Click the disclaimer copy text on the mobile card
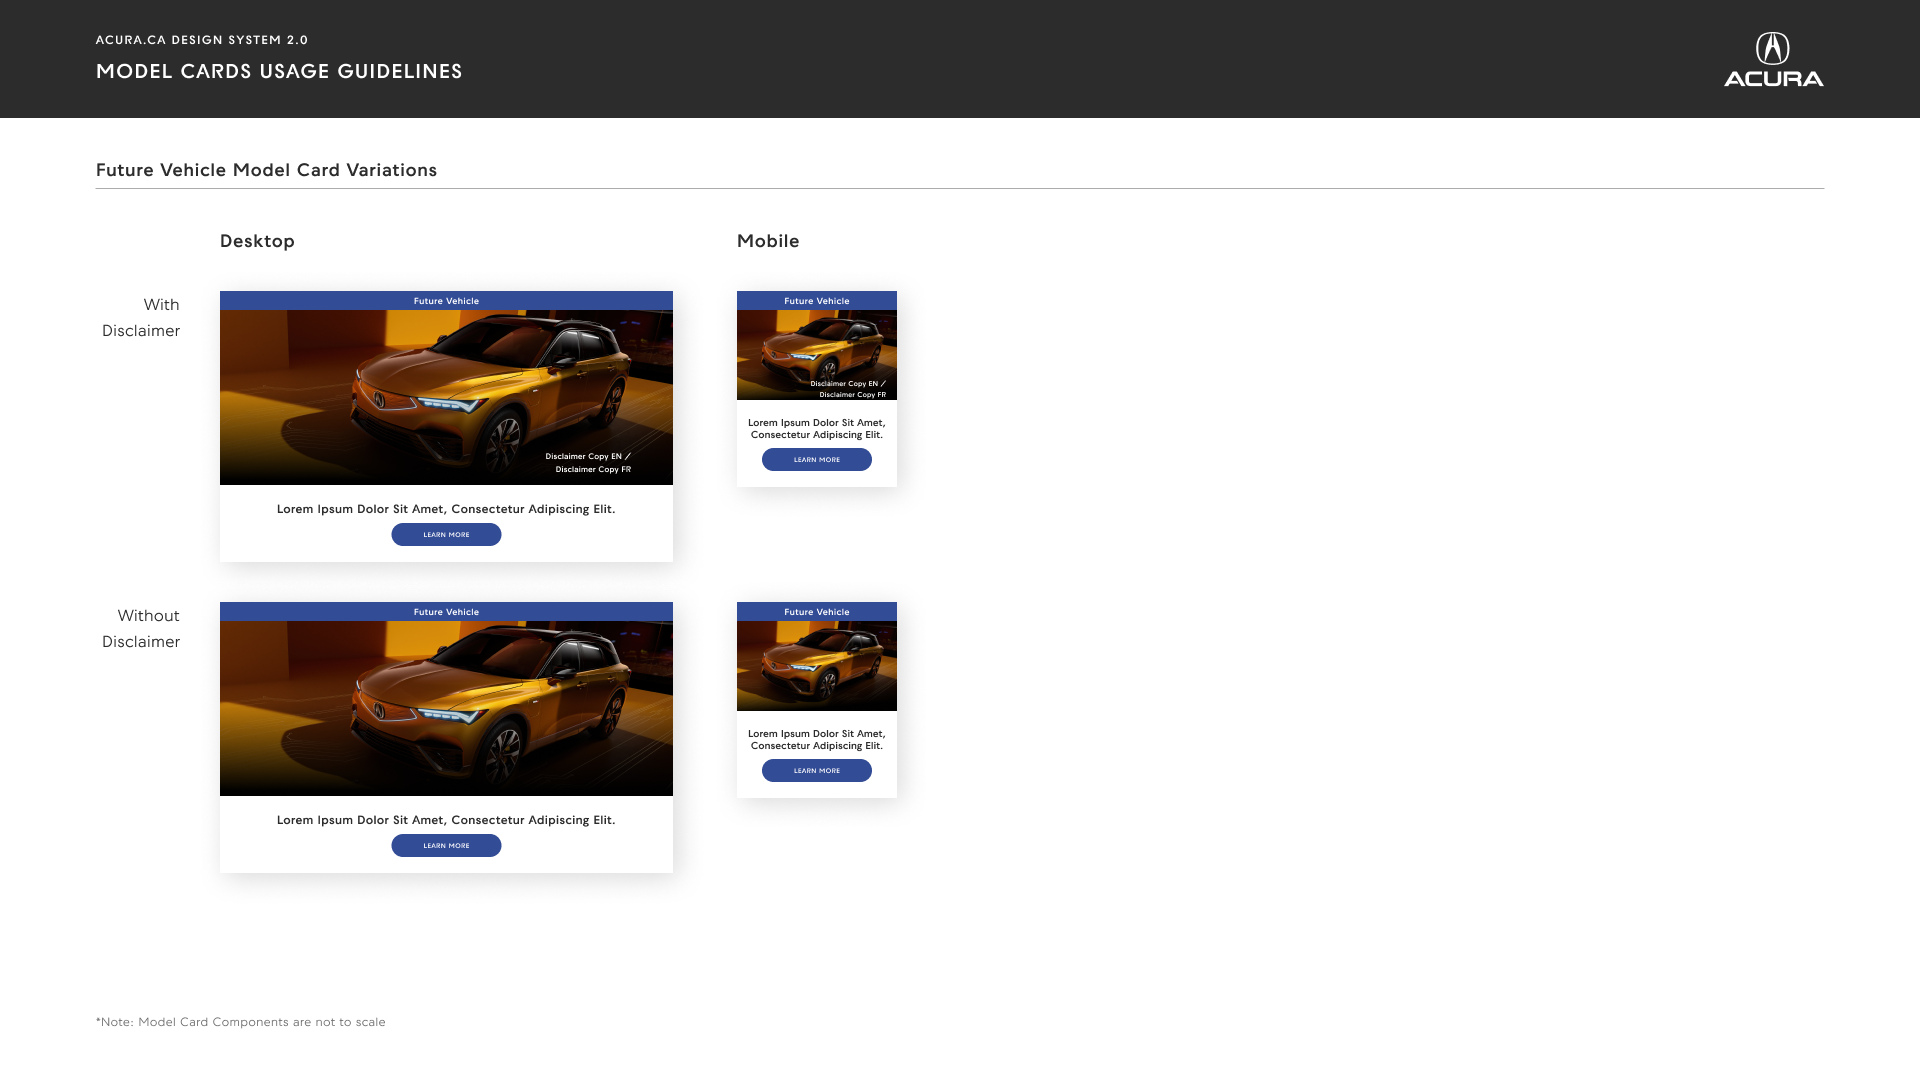 (x=848, y=389)
